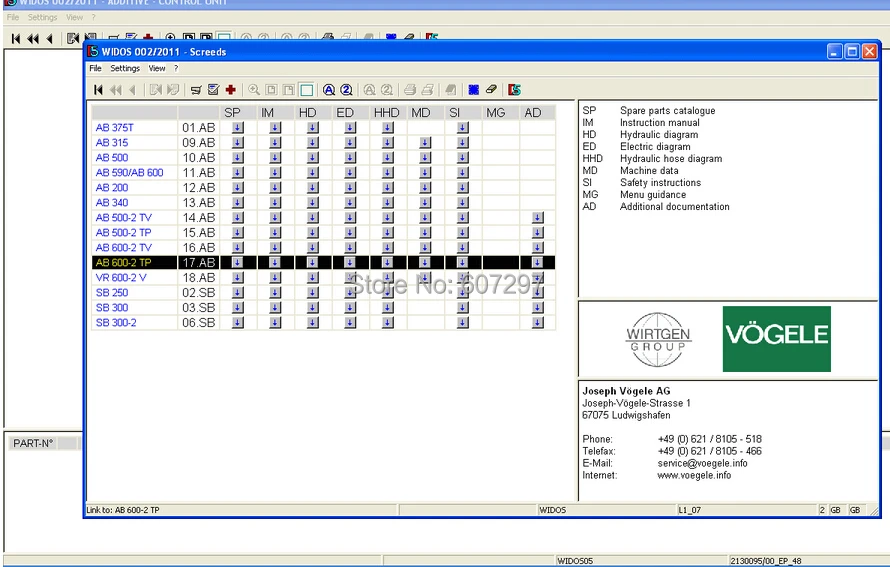Open the View menu in Screeds window
The width and height of the screenshot is (890, 567).
[157, 69]
